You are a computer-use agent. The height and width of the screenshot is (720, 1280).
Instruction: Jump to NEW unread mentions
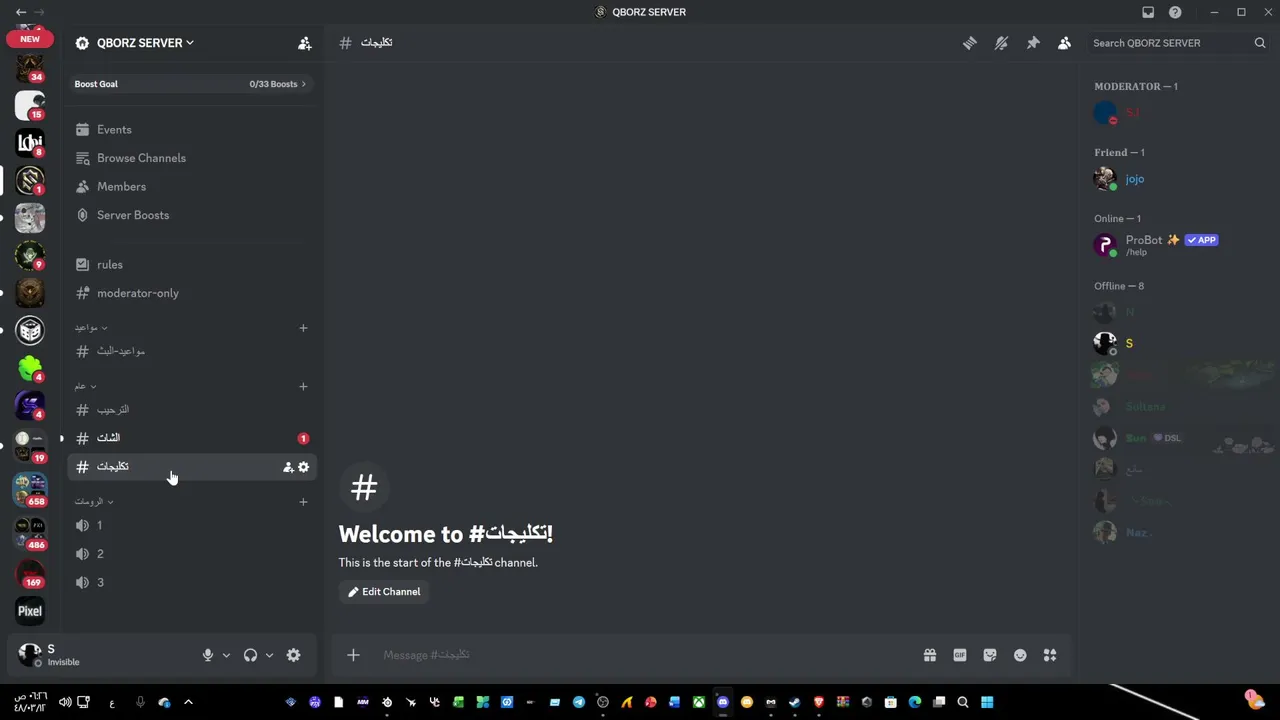click(x=30, y=39)
